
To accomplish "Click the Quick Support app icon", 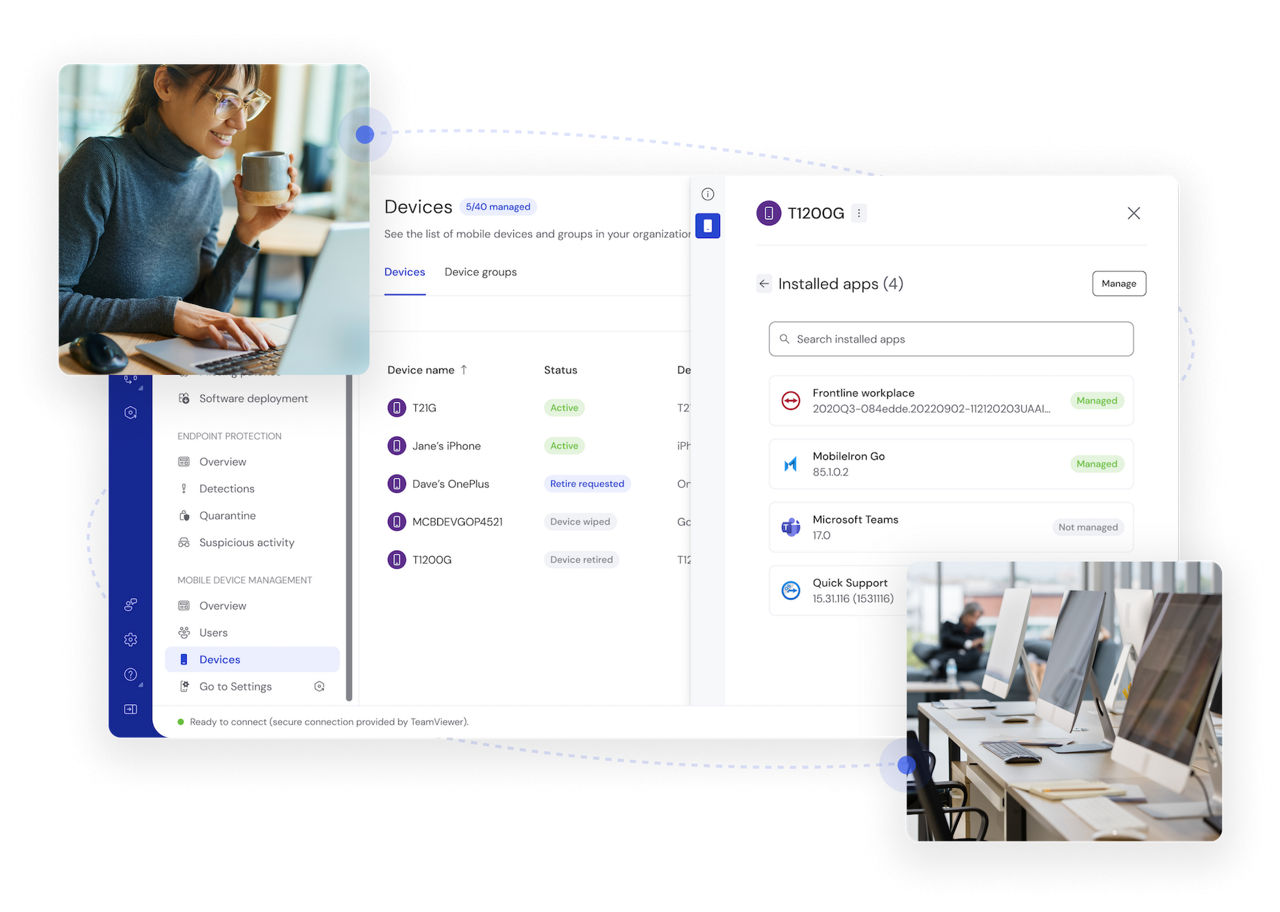I will pos(791,590).
